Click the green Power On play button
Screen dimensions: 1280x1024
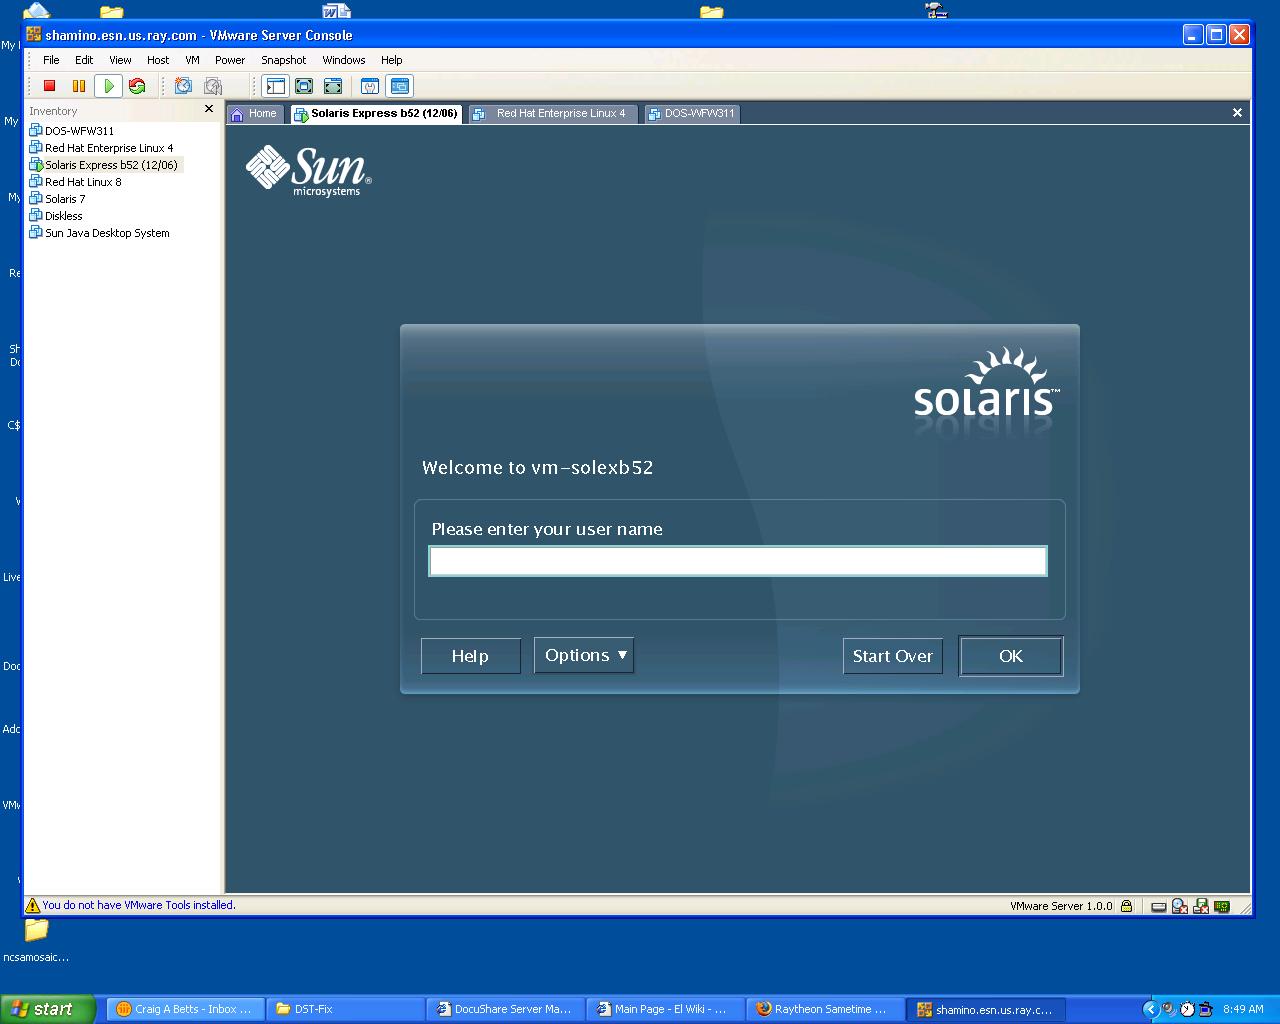click(x=109, y=86)
